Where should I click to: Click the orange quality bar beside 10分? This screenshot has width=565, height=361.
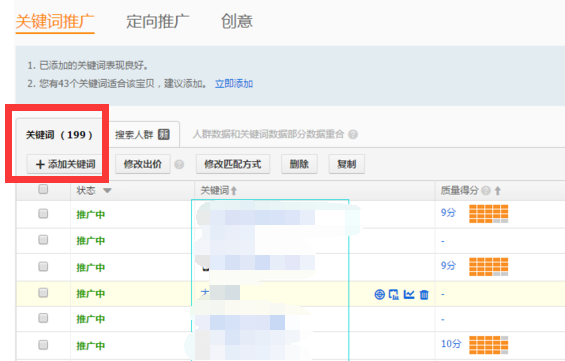(x=489, y=345)
